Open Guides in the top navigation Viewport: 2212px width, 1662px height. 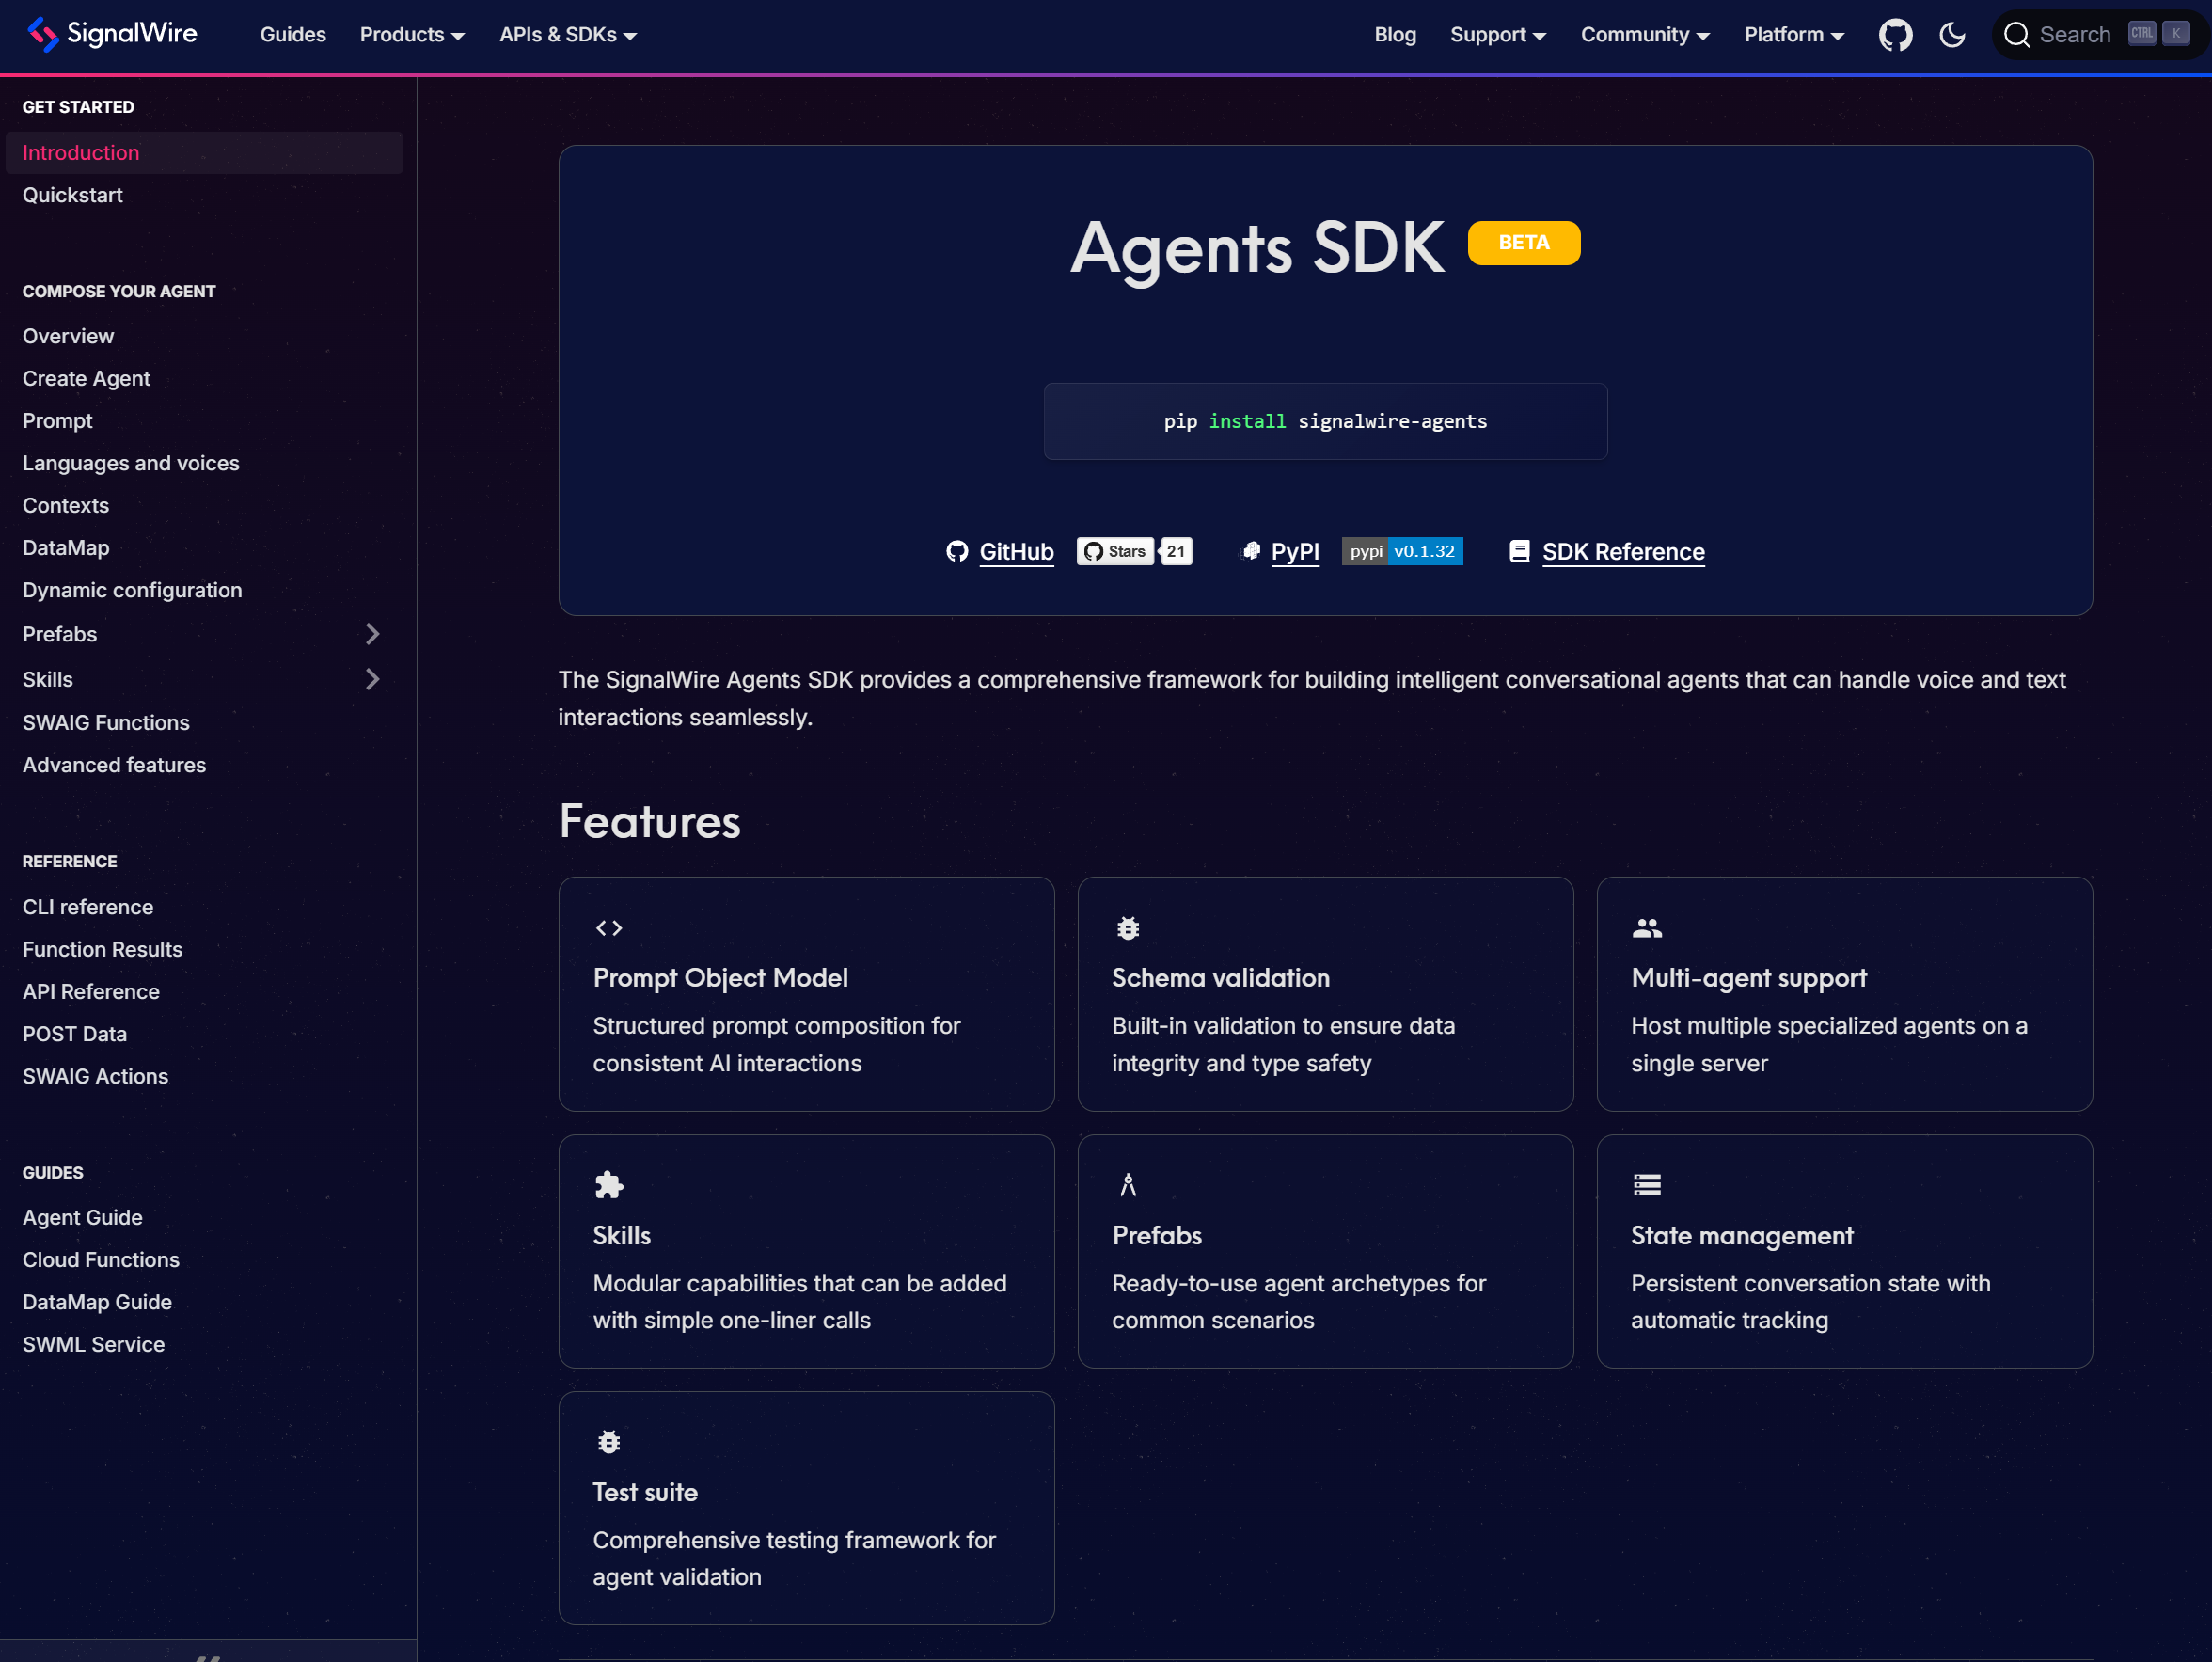pos(293,35)
